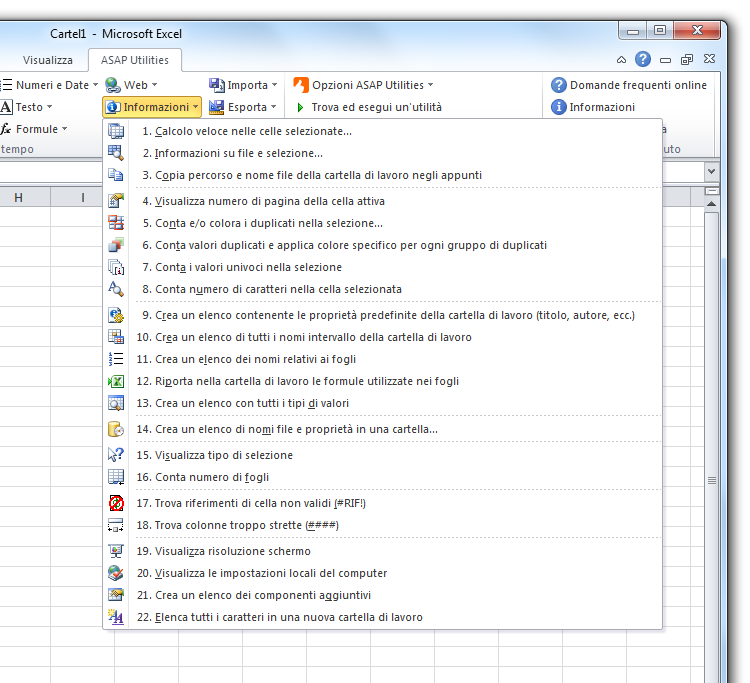This screenshot has height=683, width=750.
Task: Select column I header
Action: tap(83, 198)
